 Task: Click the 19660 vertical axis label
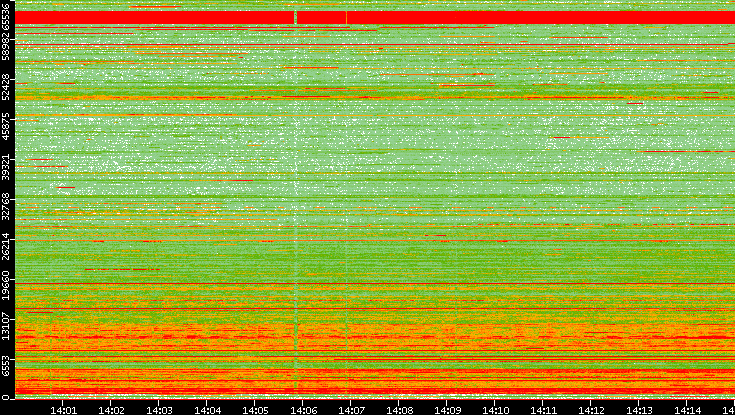click(7, 284)
